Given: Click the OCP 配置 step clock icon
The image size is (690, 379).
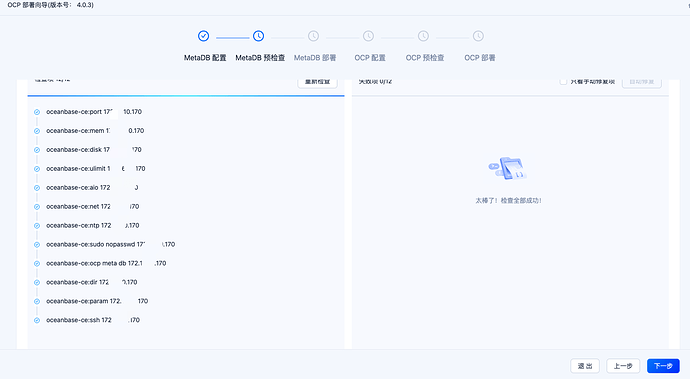Looking at the screenshot, I should tap(368, 36).
